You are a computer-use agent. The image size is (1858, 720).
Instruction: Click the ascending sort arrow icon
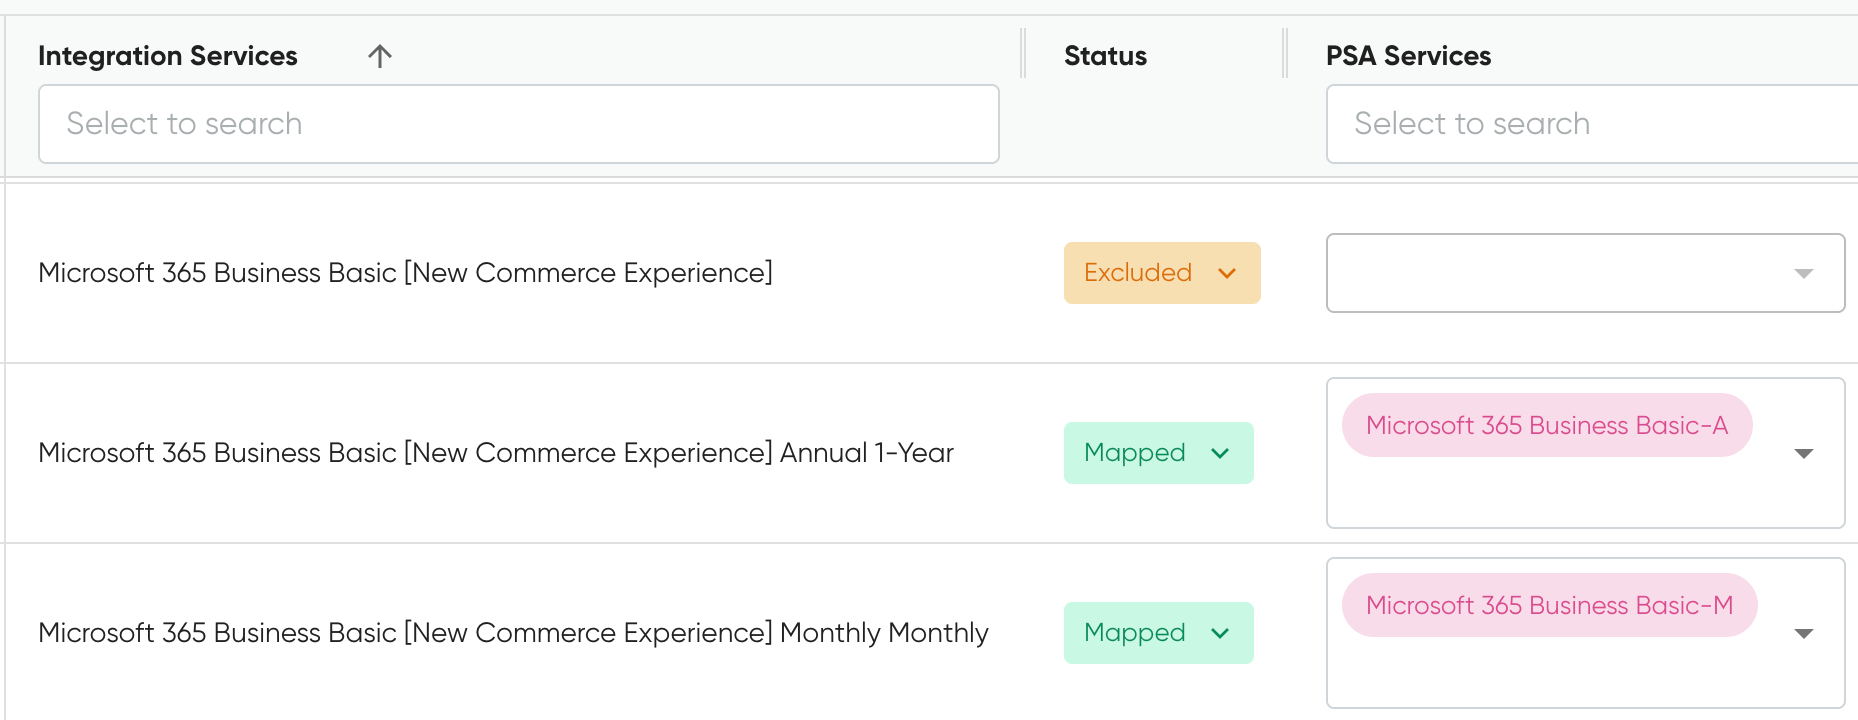tap(379, 56)
